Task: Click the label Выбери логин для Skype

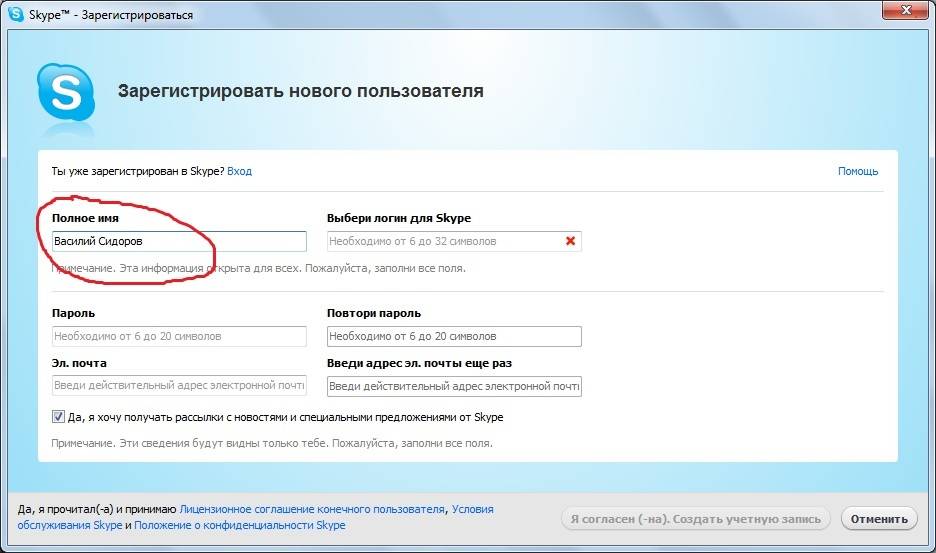Action: pos(399,218)
